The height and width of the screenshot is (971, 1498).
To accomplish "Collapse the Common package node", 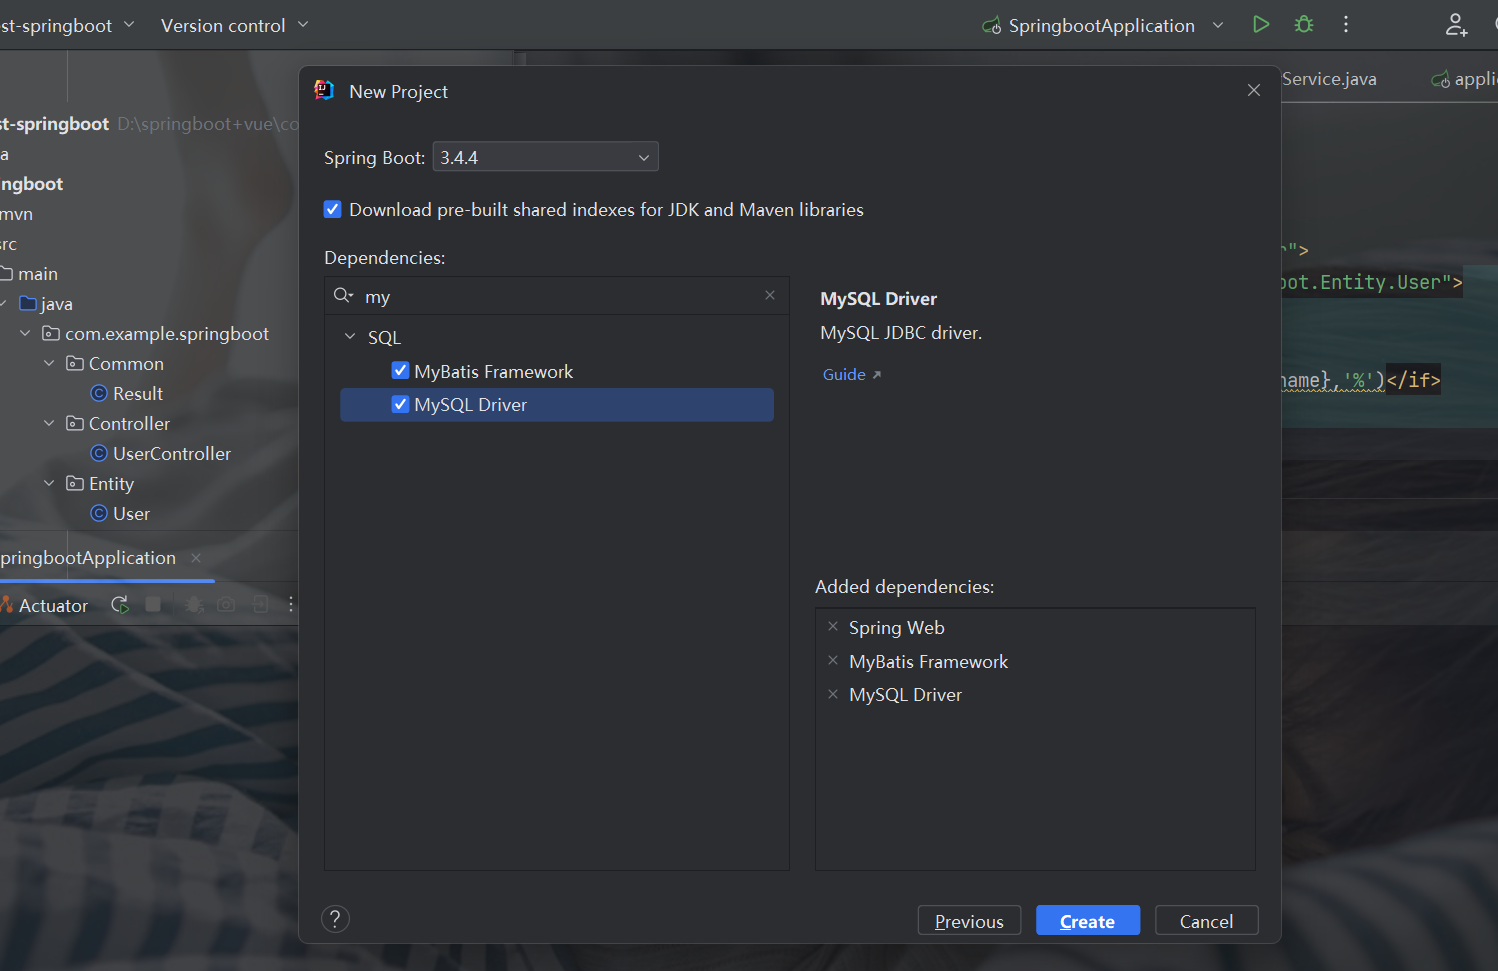I will 49,363.
